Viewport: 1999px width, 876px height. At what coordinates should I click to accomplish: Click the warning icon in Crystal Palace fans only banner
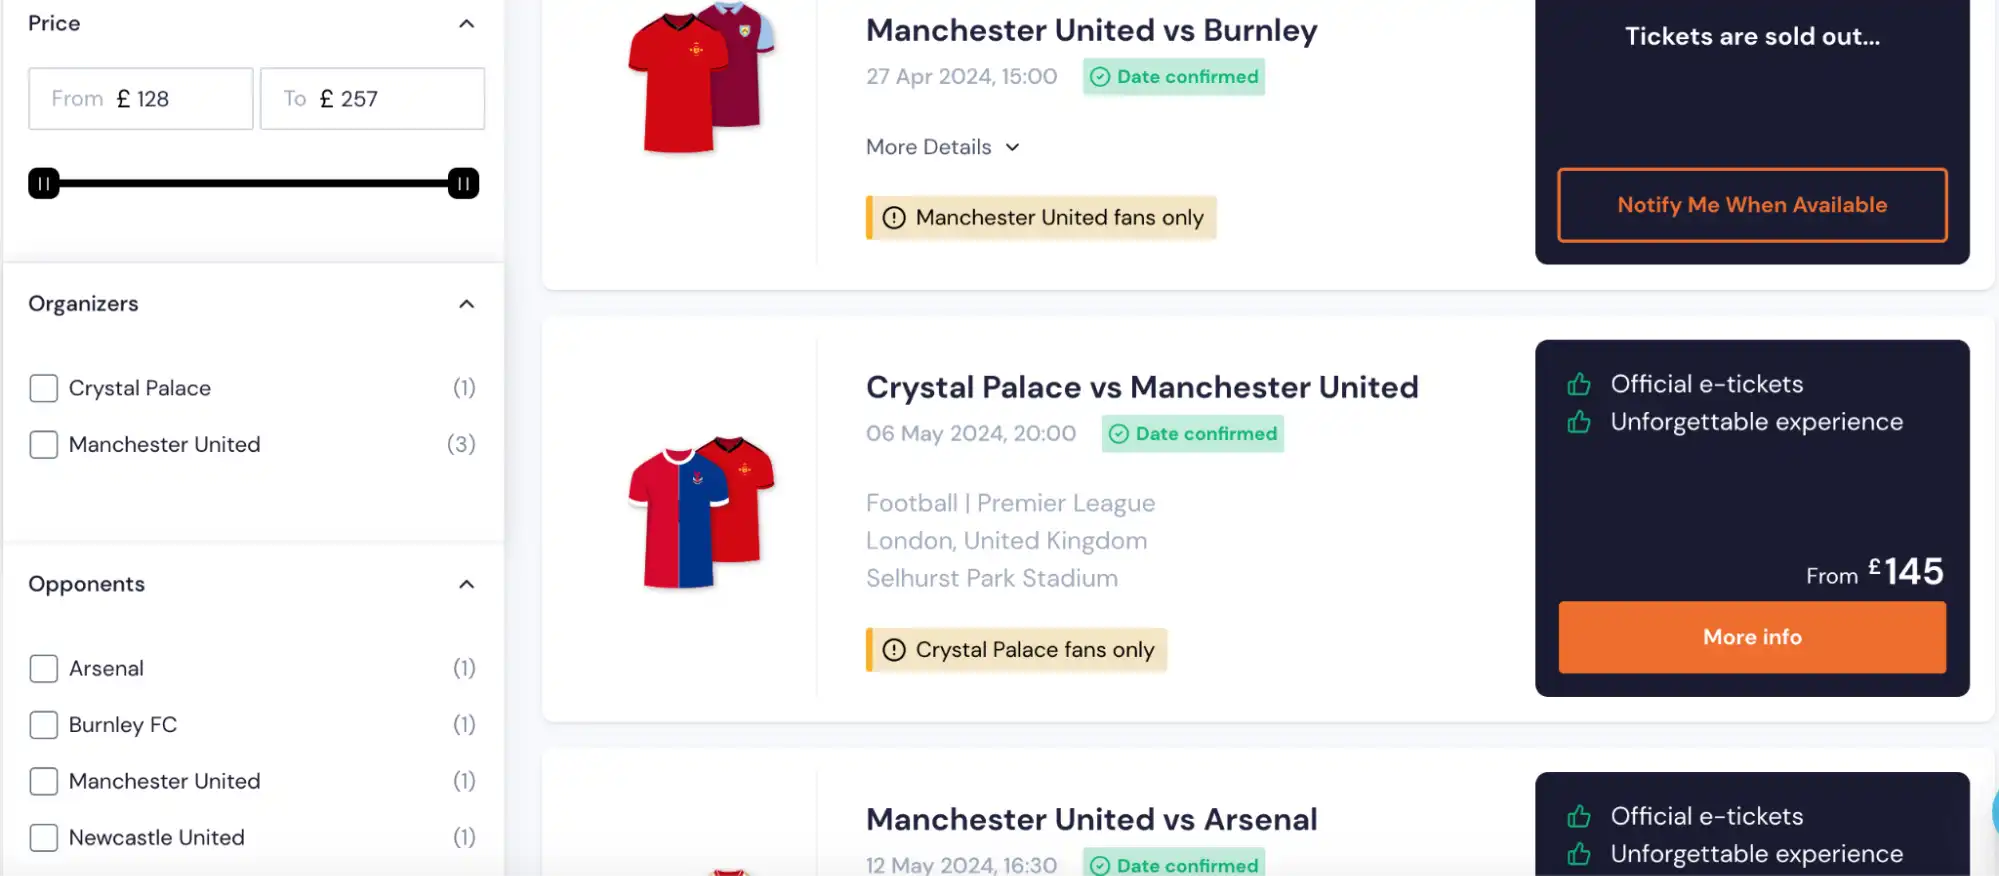pos(893,649)
